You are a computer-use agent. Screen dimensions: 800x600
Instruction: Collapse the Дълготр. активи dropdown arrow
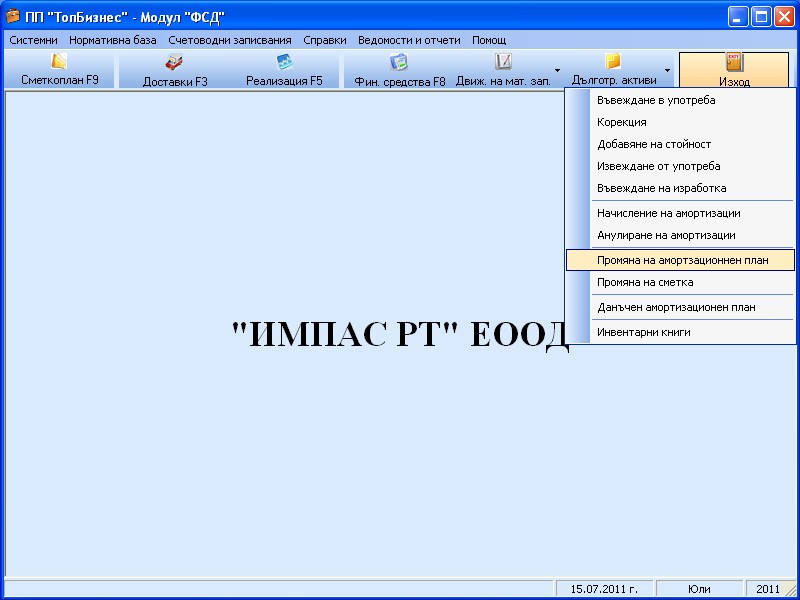click(667, 70)
